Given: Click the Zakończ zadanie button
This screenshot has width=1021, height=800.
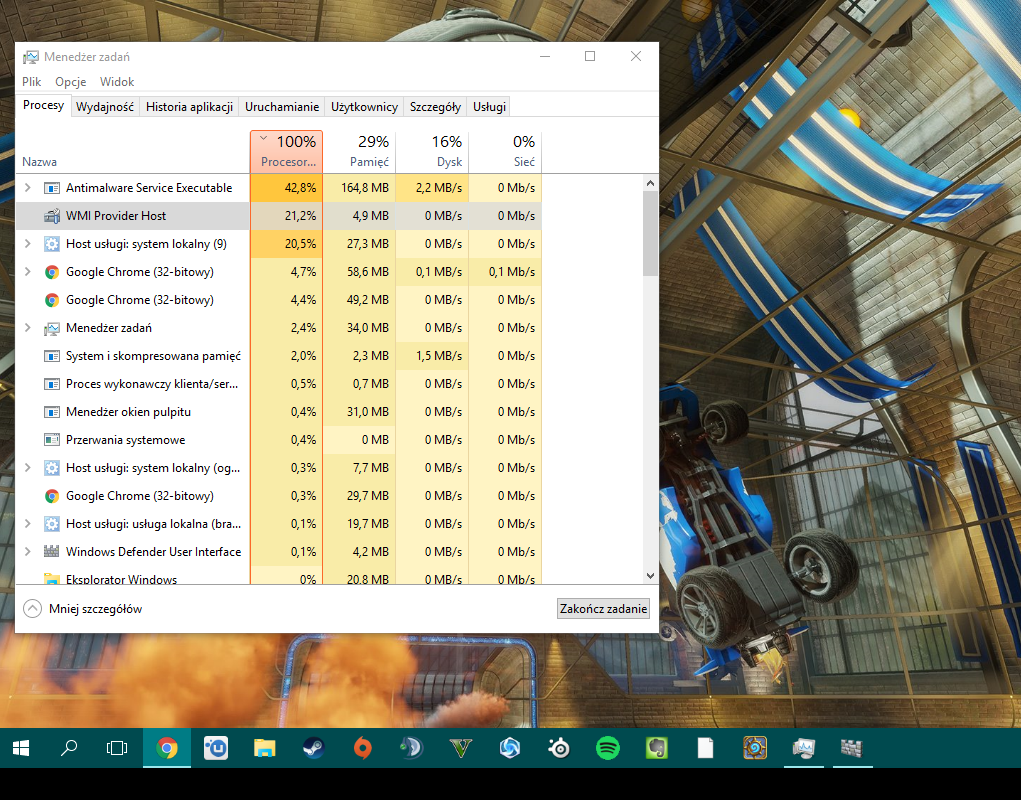Looking at the screenshot, I should [604, 609].
